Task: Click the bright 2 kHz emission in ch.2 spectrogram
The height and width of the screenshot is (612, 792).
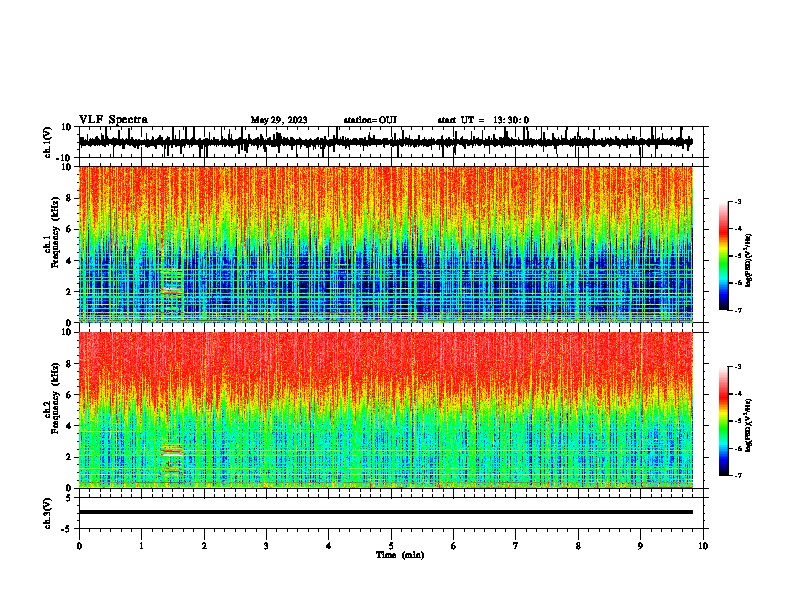Action: coord(173,452)
